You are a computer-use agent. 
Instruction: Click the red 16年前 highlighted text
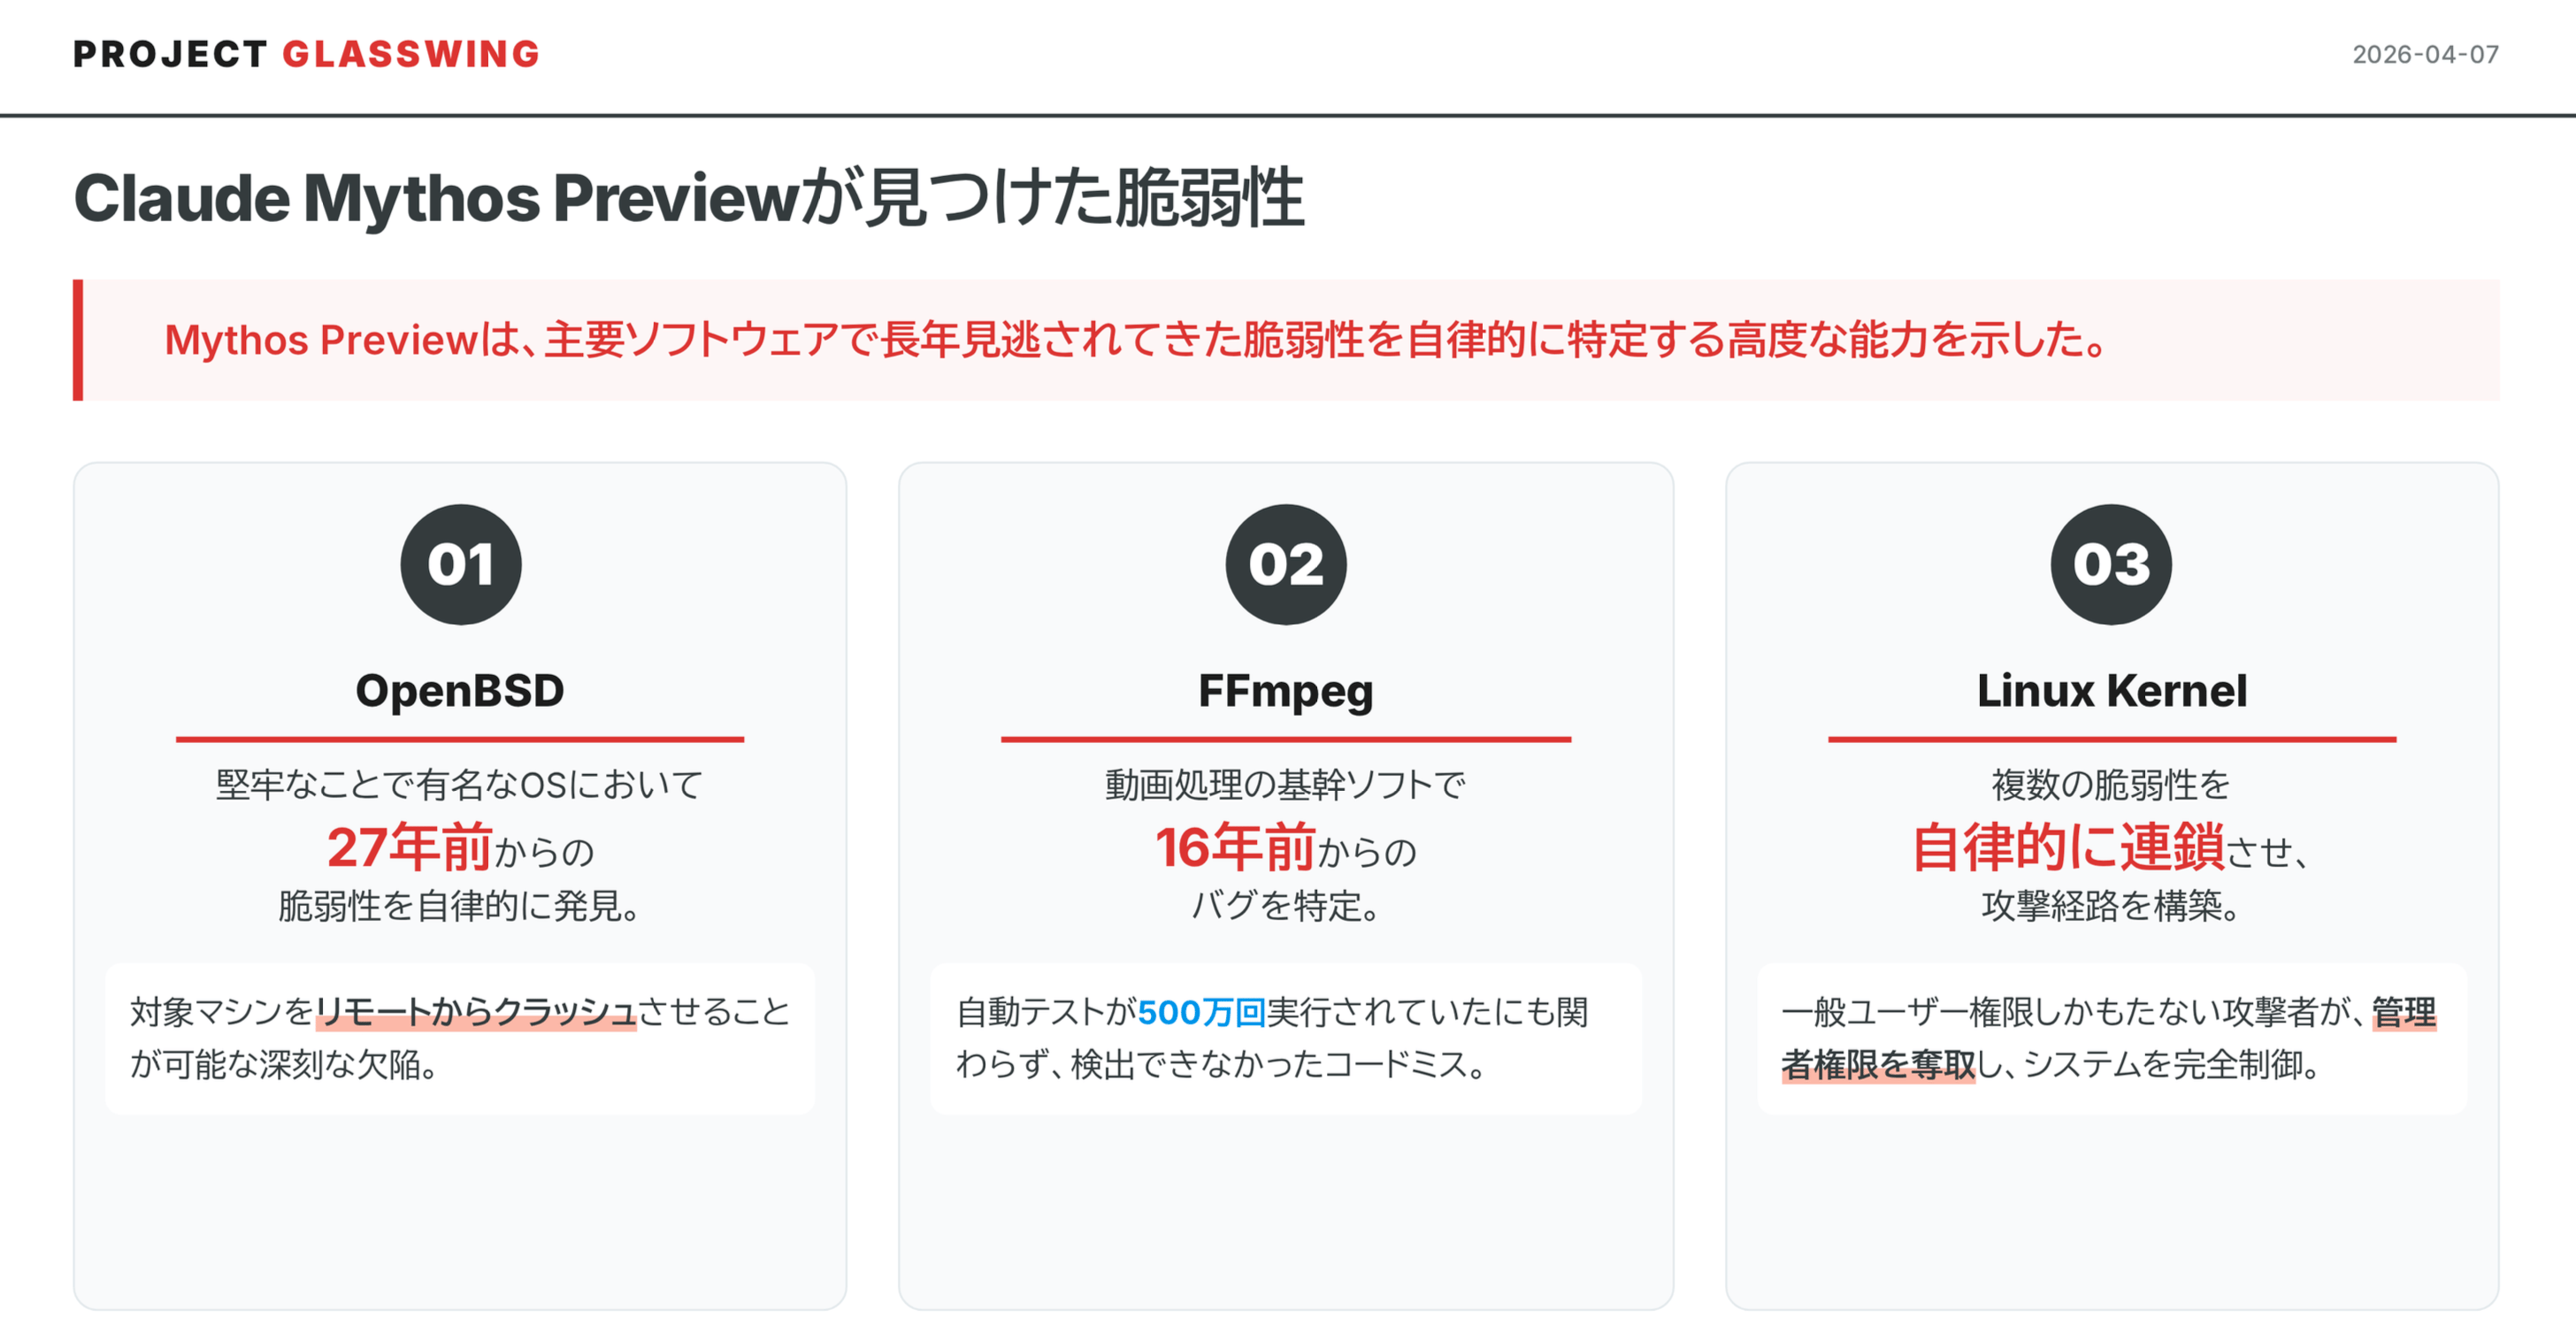1235,847
